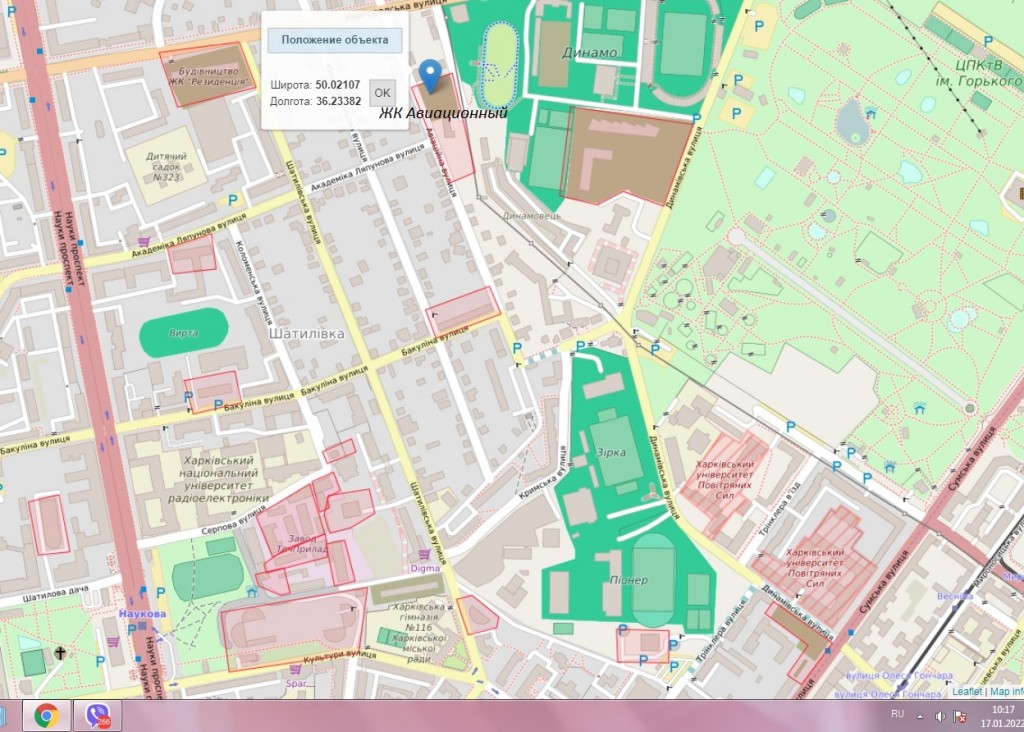Viewport: 1024px width, 732px height.
Task: Click the blue location marker pin
Action: pos(430,74)
